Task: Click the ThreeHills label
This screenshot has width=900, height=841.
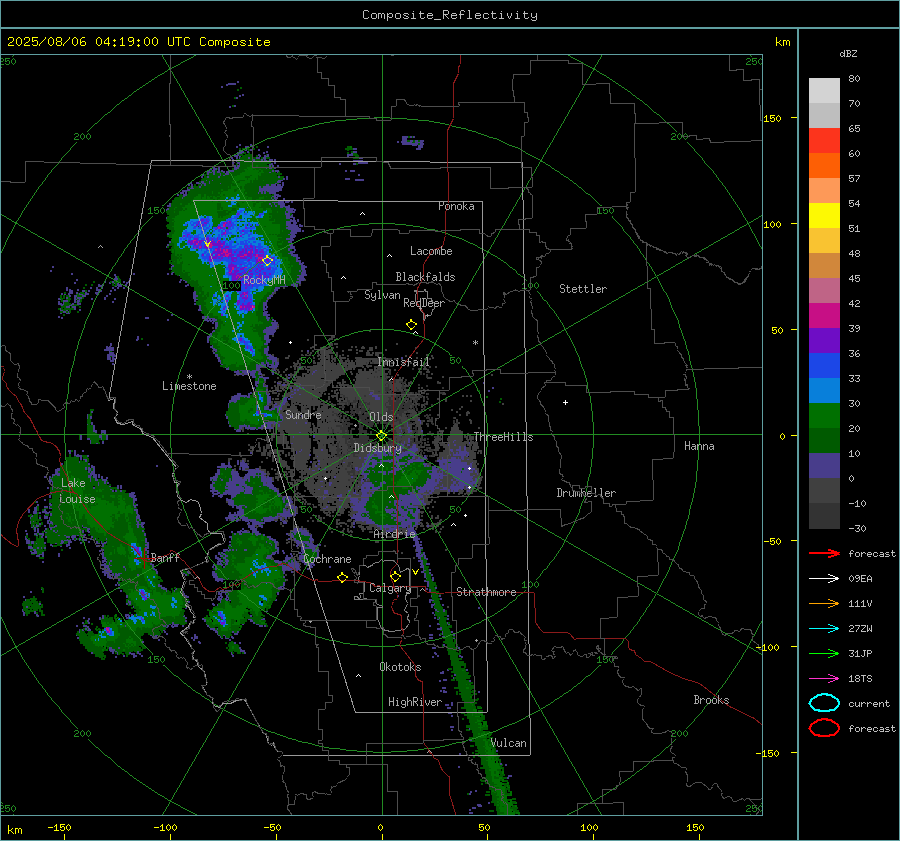Action: 503,437
